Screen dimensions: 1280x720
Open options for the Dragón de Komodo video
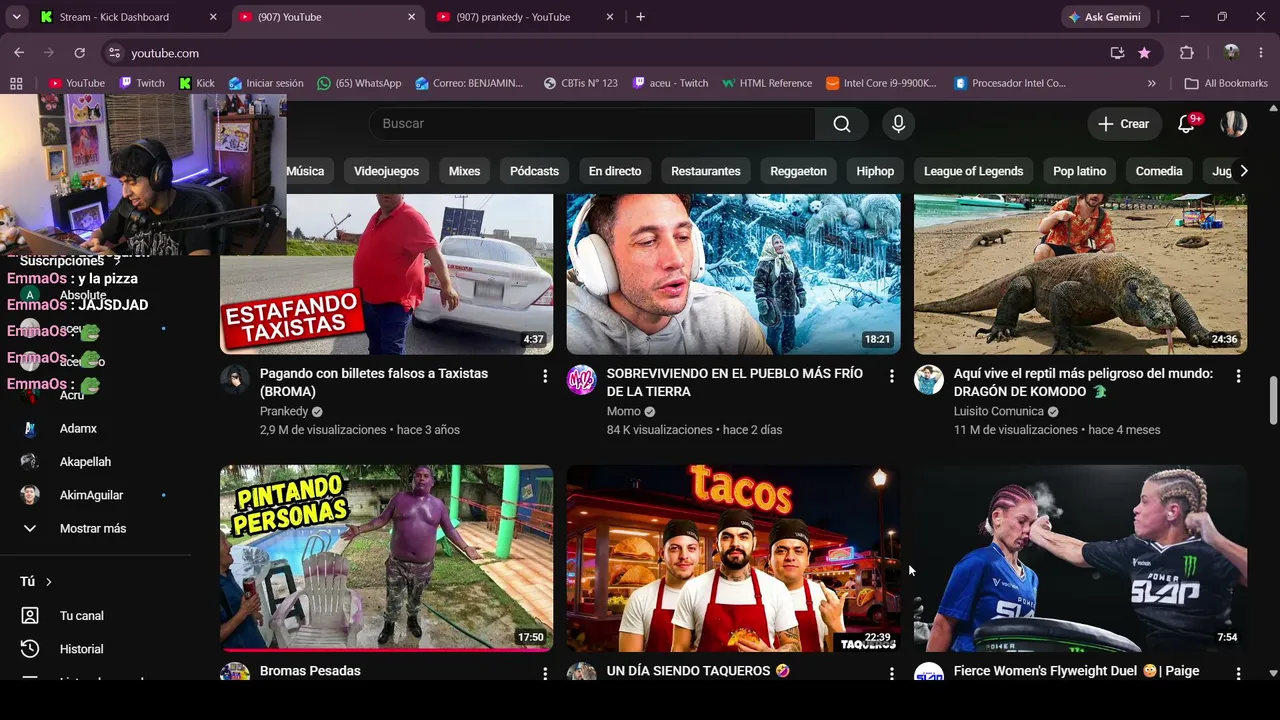[x=1238, y=376]
